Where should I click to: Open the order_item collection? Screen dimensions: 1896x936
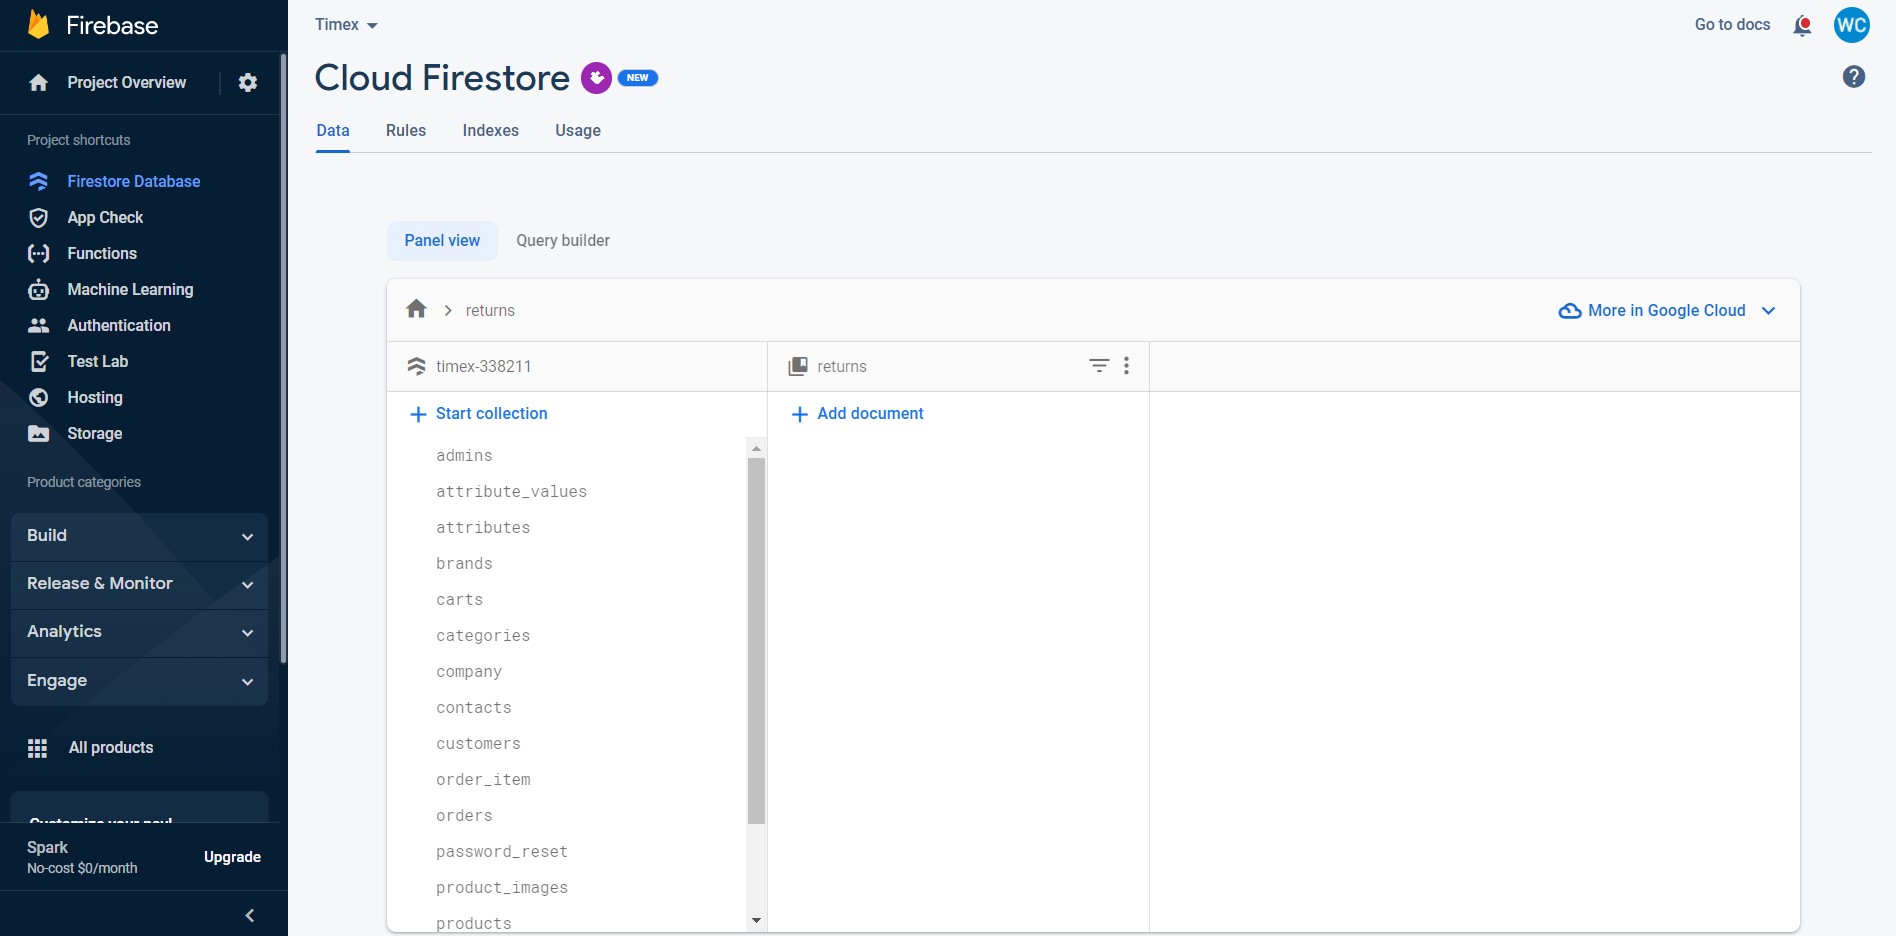[x=483, y=780]
